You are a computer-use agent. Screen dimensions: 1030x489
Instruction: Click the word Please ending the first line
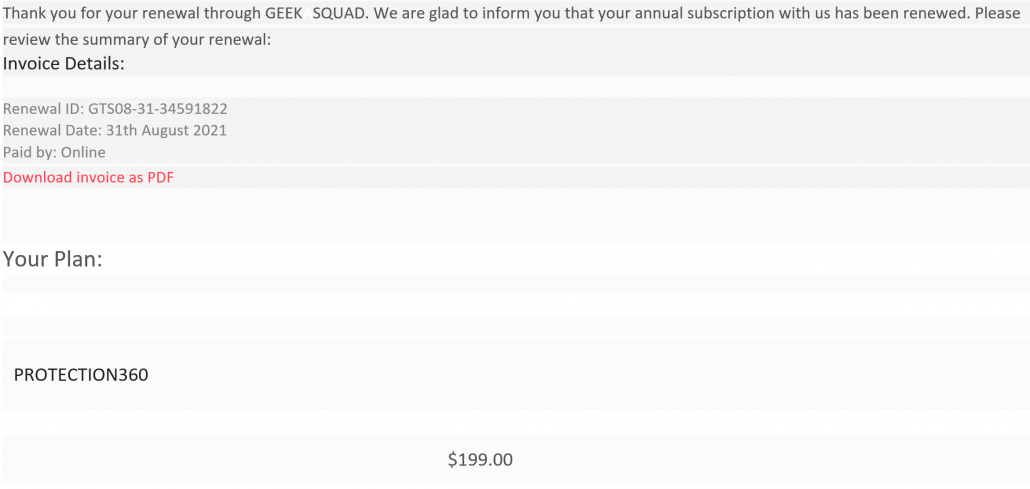(996, 13)
